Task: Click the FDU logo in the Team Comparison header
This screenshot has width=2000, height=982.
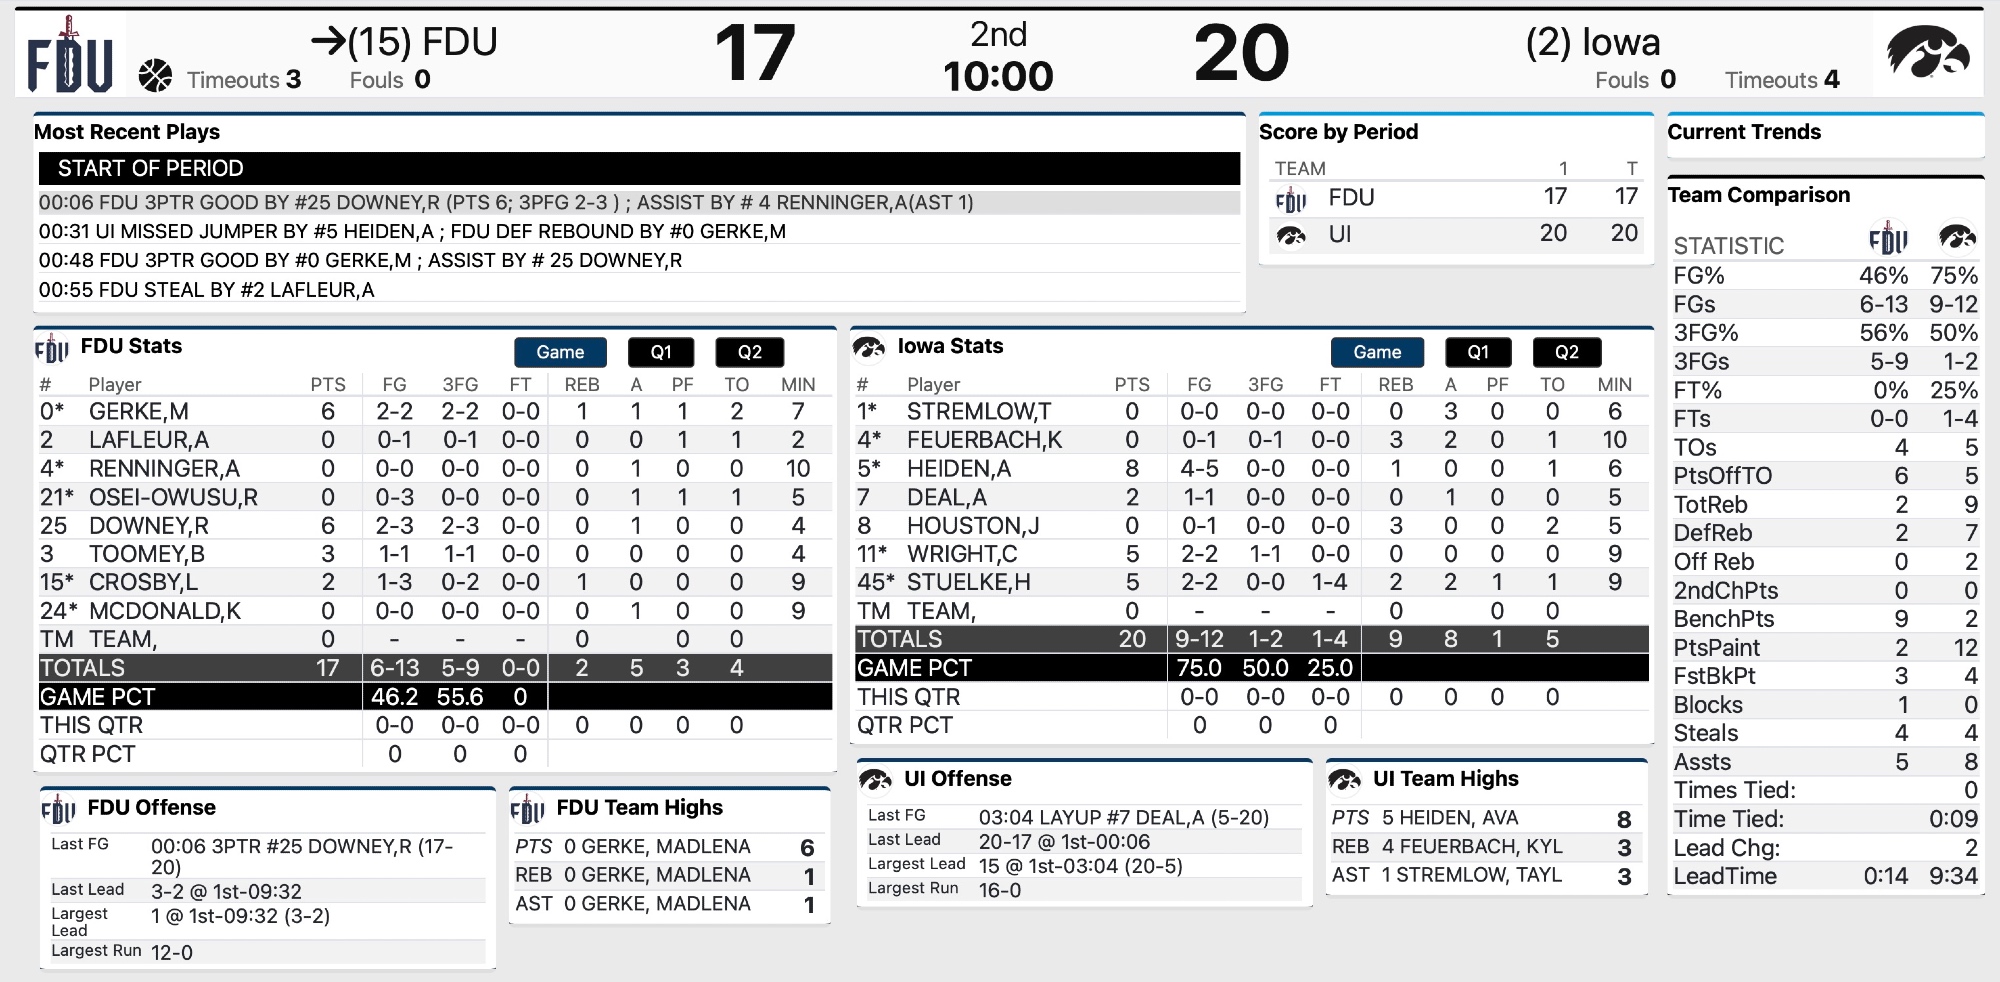Action: [x=1887, y=238]
